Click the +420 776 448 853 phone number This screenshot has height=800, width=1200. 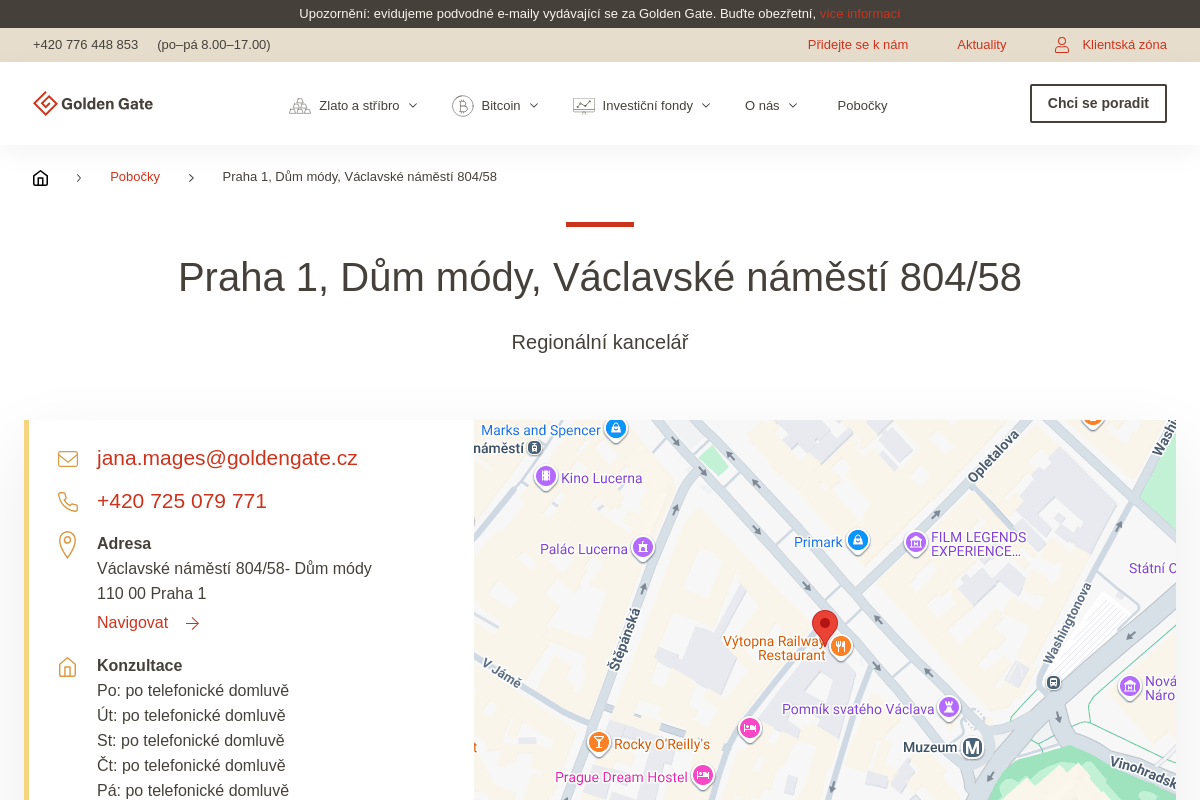tap(86, 45)
